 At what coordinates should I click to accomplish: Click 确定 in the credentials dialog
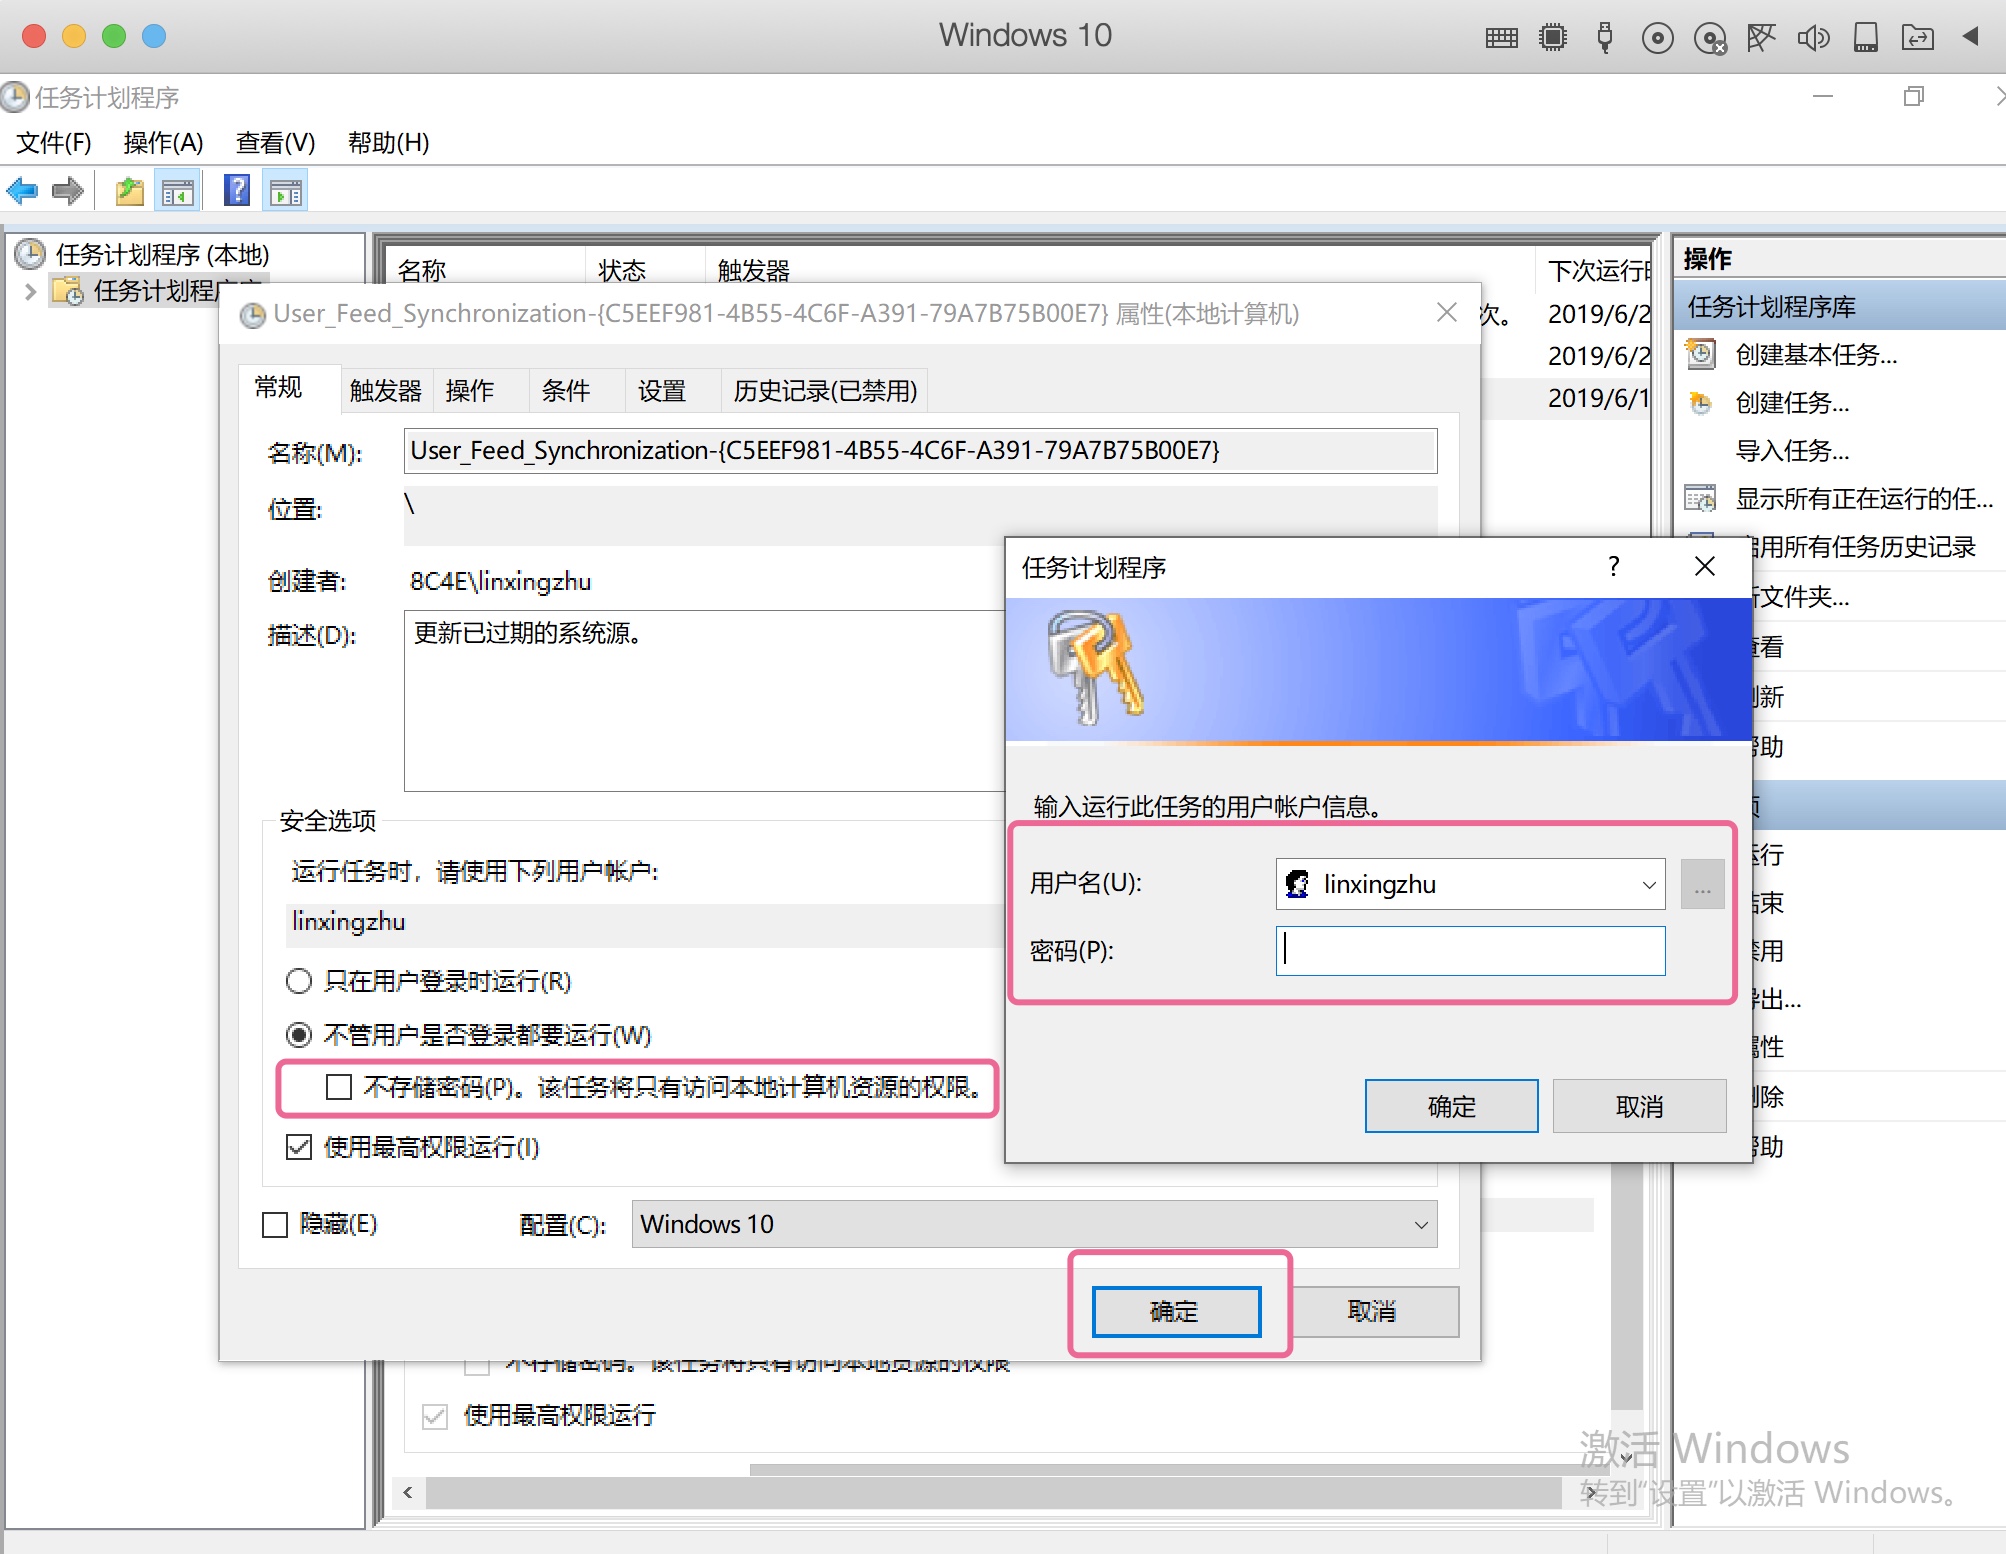point(1451,1106)
